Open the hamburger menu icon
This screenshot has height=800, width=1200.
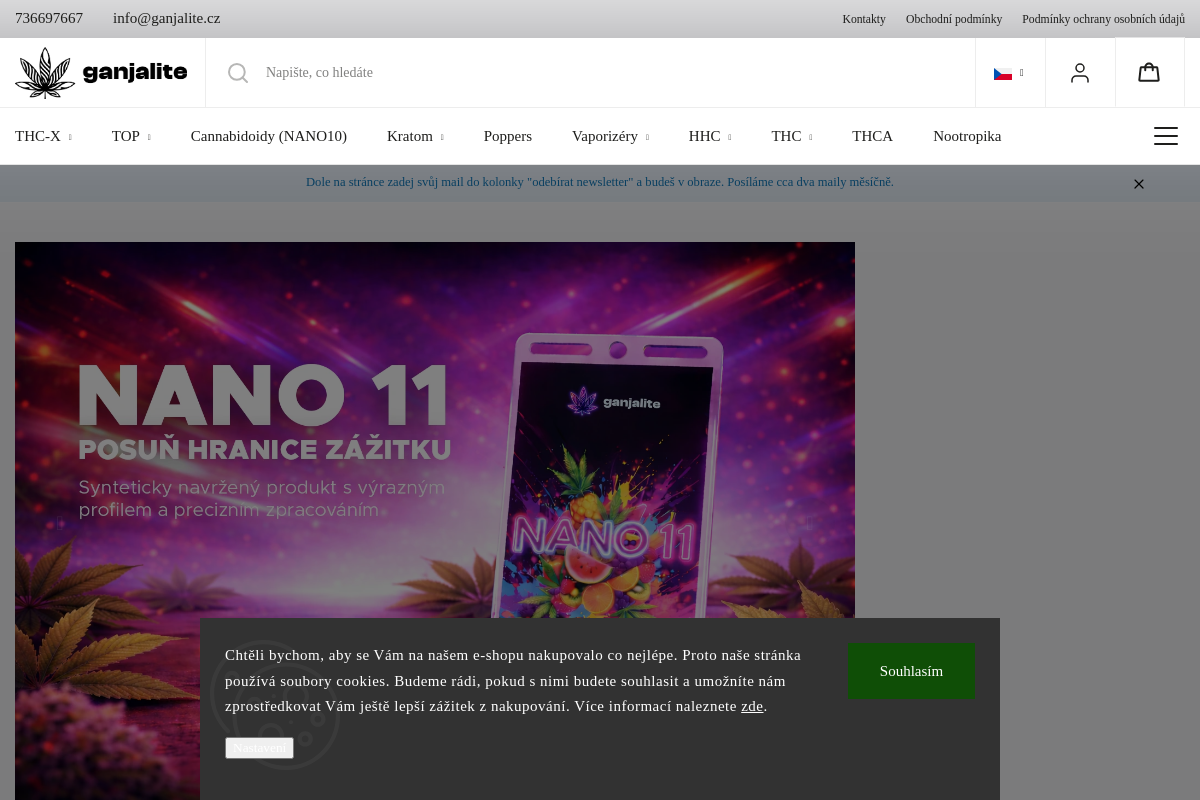click(x=1166, y=136)
